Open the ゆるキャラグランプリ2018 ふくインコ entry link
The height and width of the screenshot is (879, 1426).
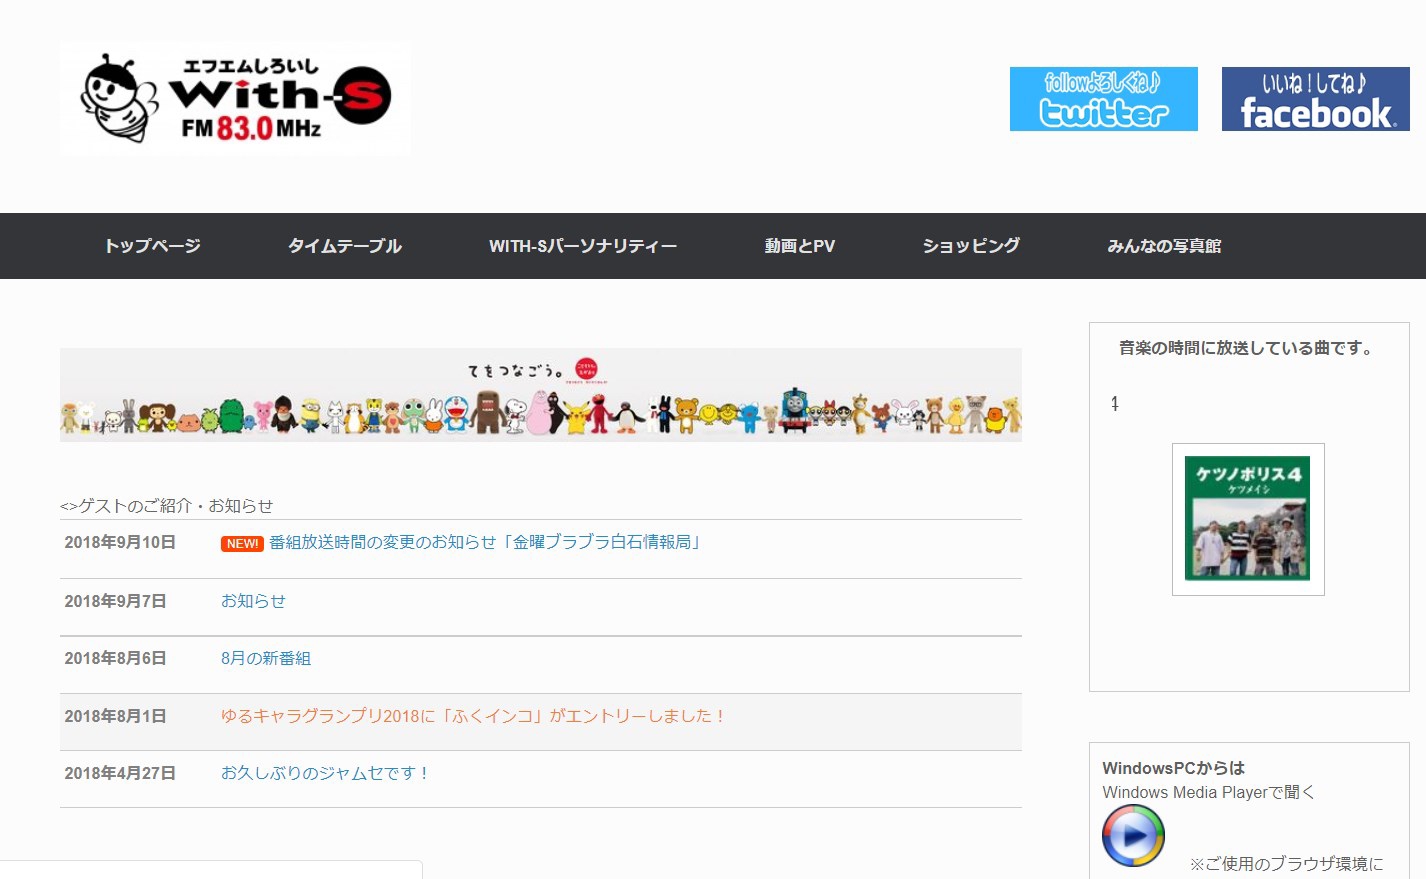pyautogui.click(x=474, y=716)
